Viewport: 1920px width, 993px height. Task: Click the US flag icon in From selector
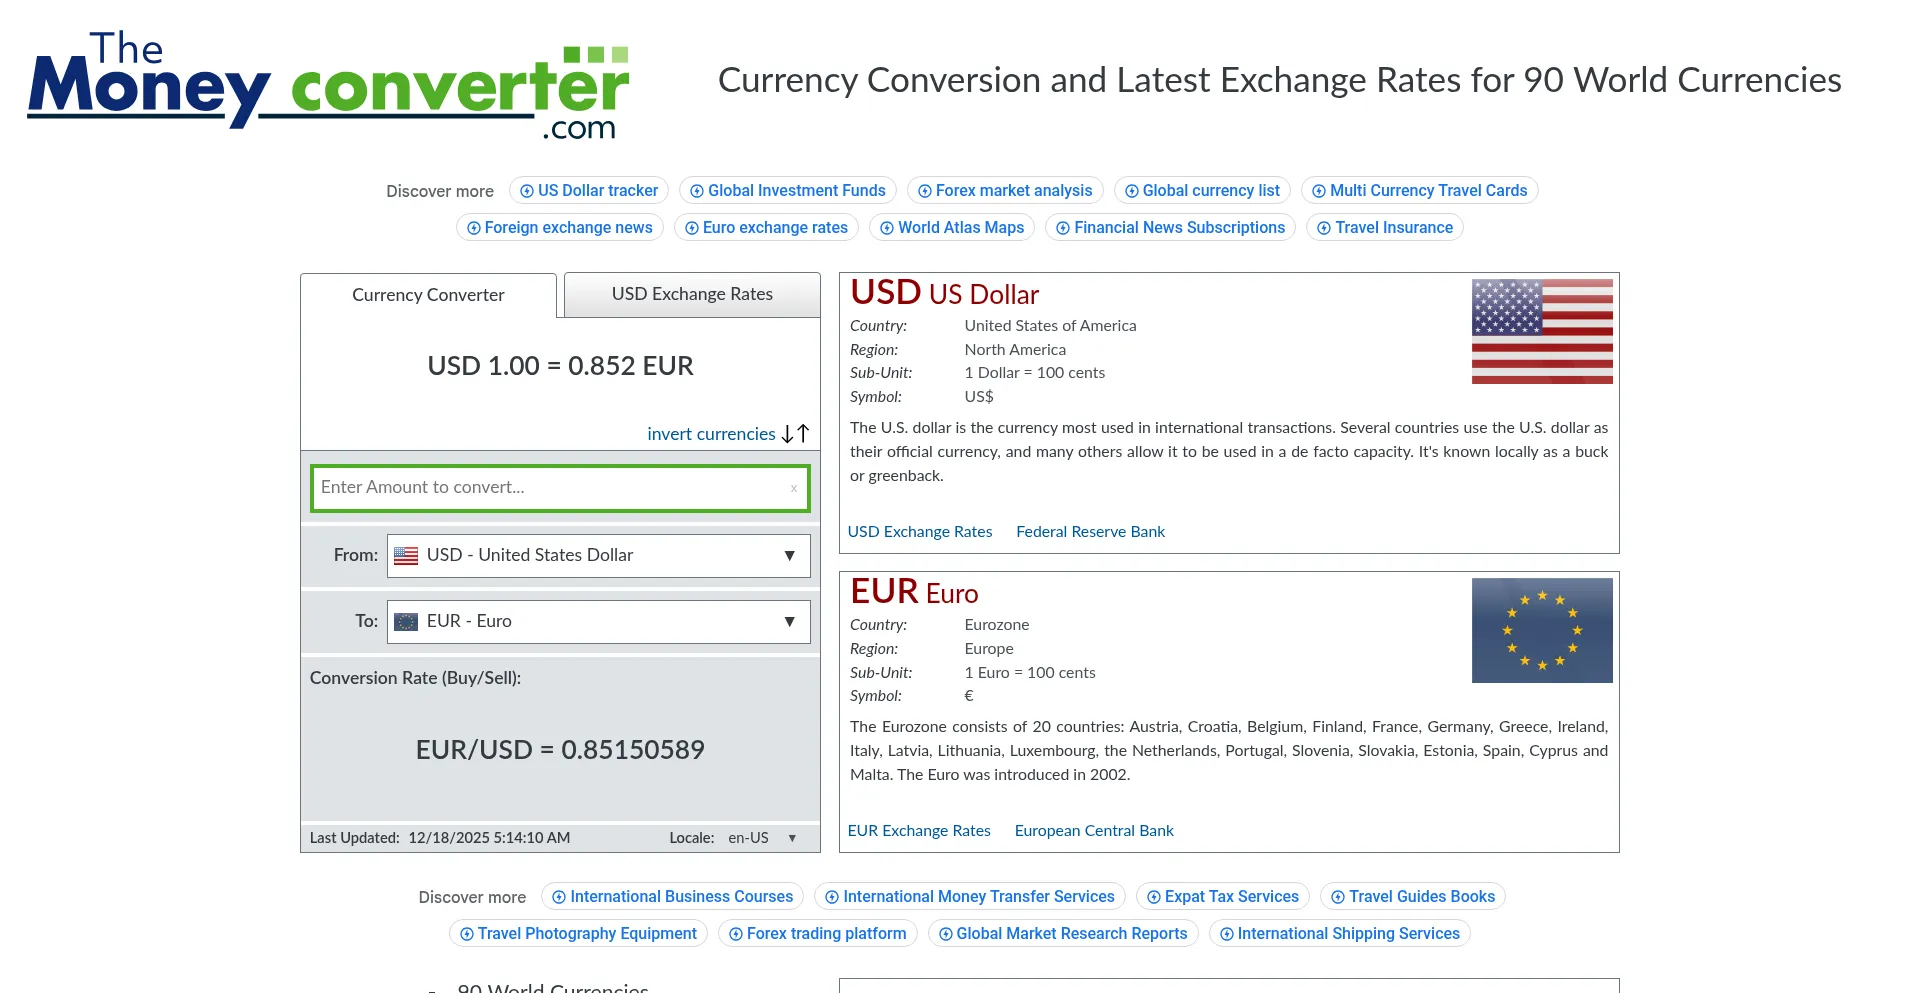coord(406,555)
